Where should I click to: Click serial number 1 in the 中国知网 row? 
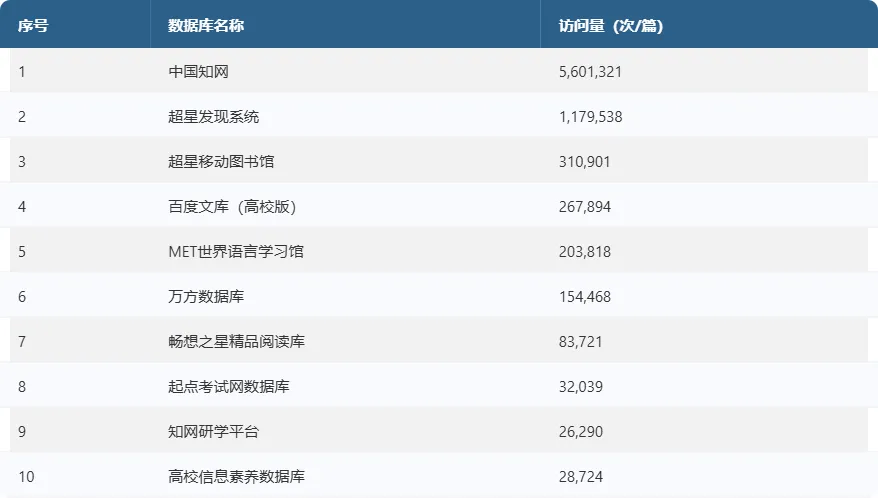click(x=22, y=72)
